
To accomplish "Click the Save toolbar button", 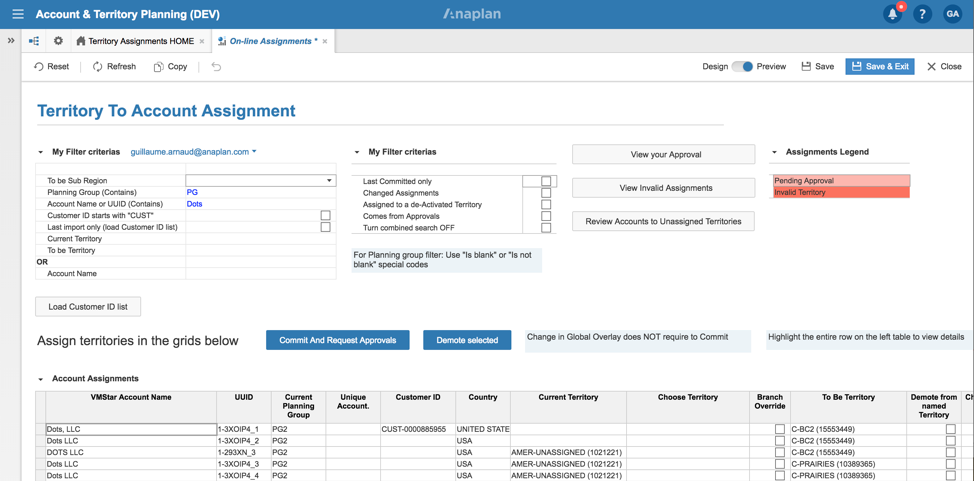I will pyautogui.click(x=817, y=66).
